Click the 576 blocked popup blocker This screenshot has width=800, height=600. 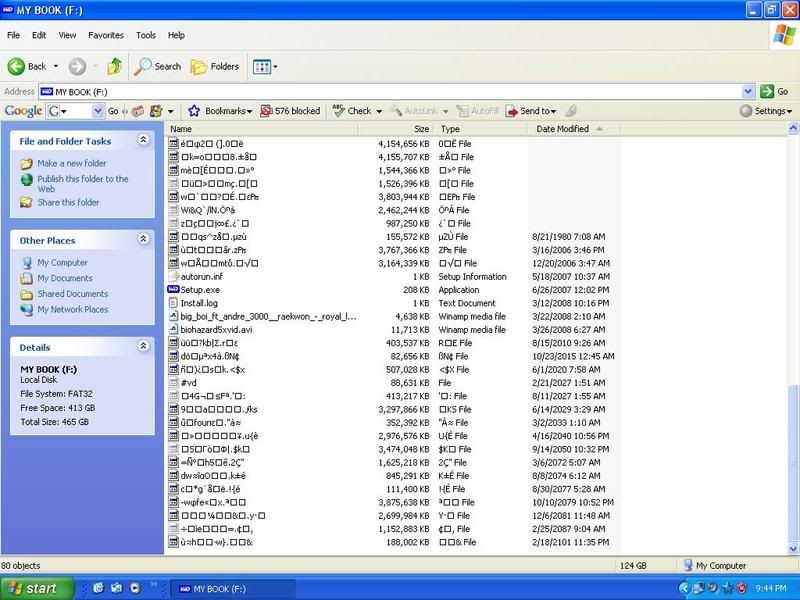290,111
